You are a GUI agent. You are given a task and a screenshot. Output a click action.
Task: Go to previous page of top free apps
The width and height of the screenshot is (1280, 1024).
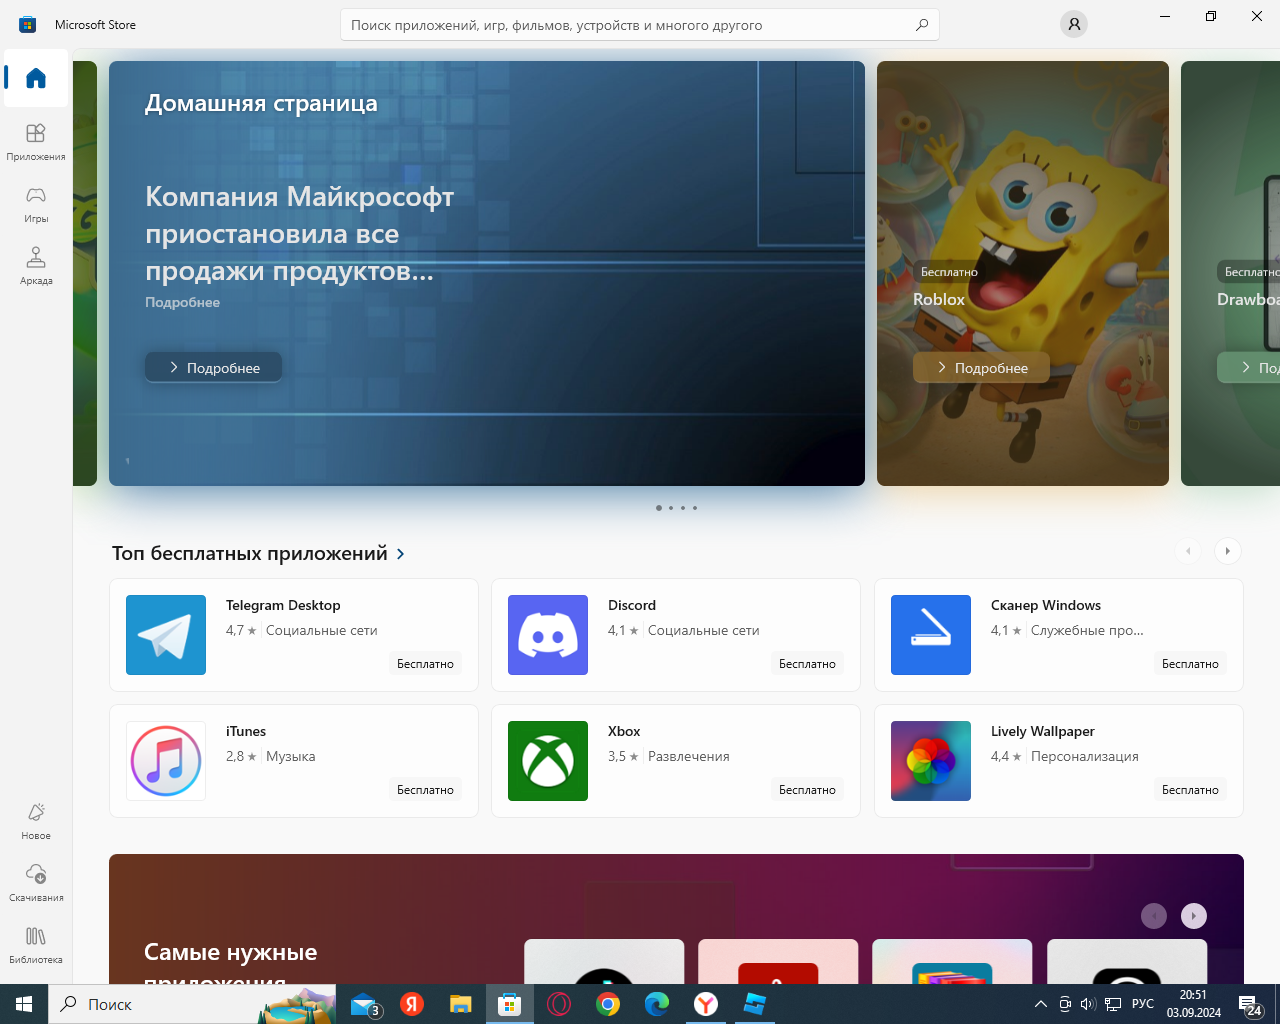1188,551
